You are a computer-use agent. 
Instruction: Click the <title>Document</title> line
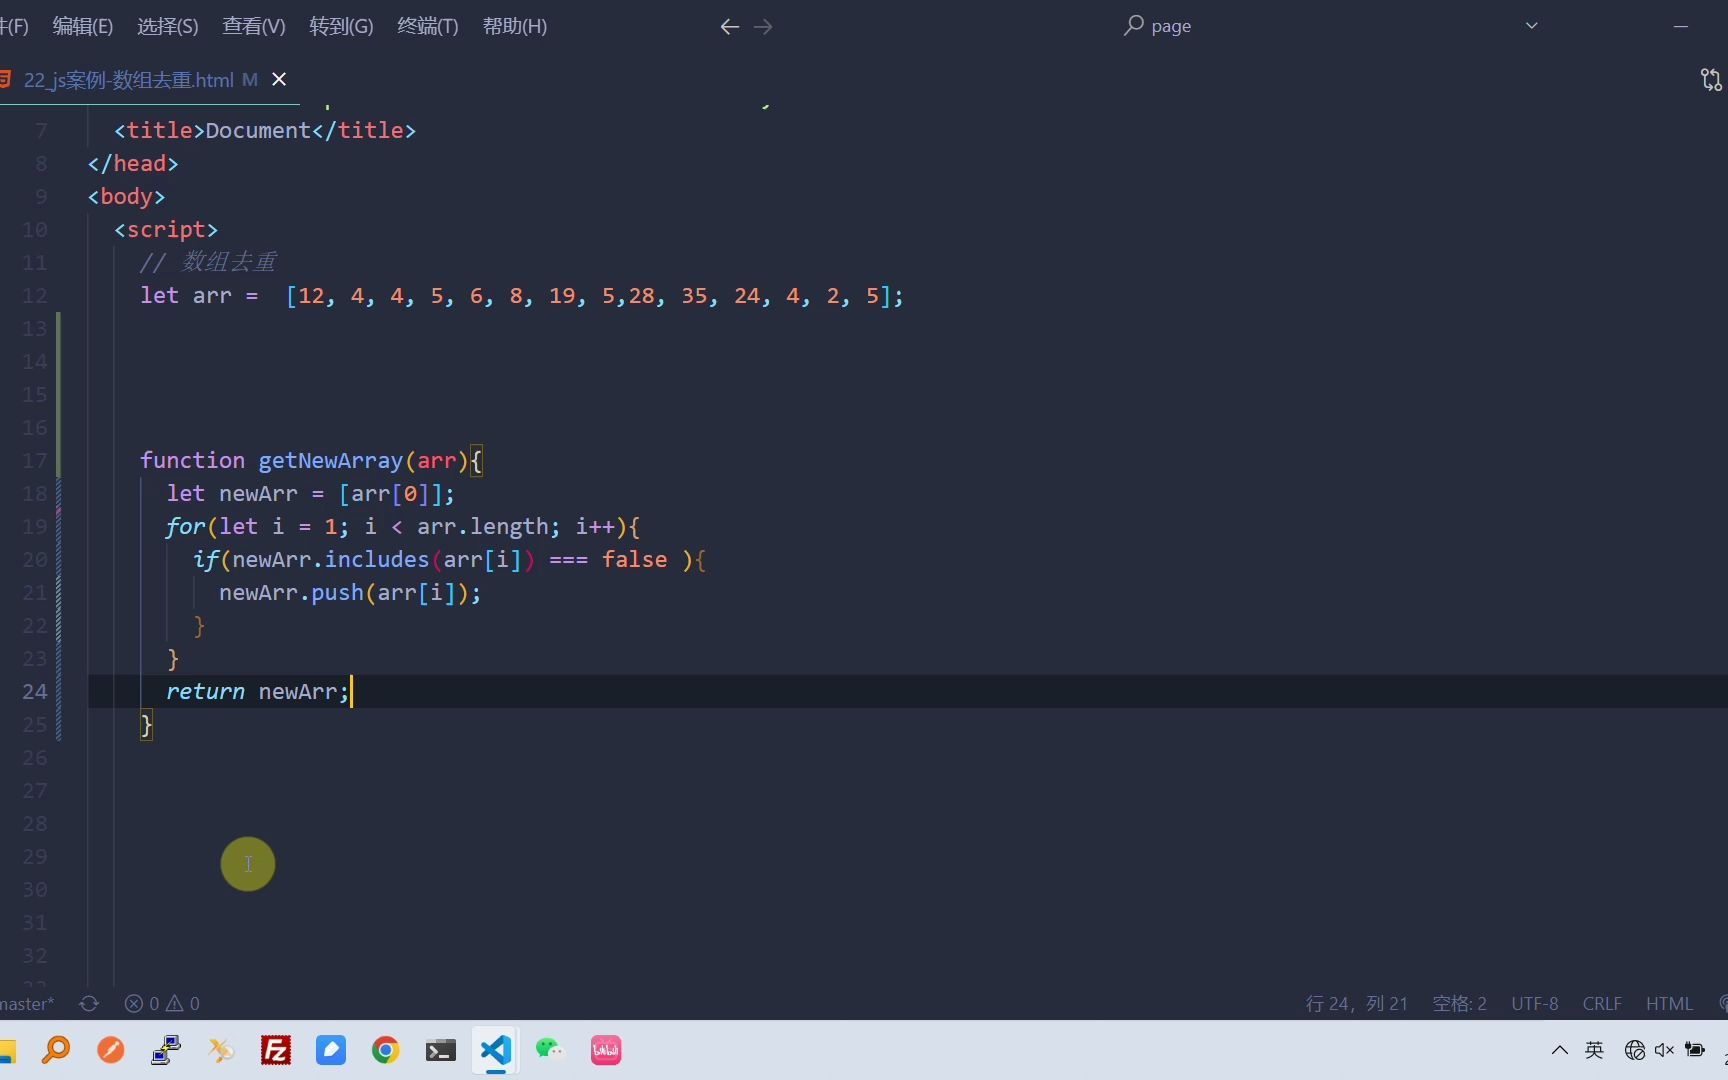265,131
